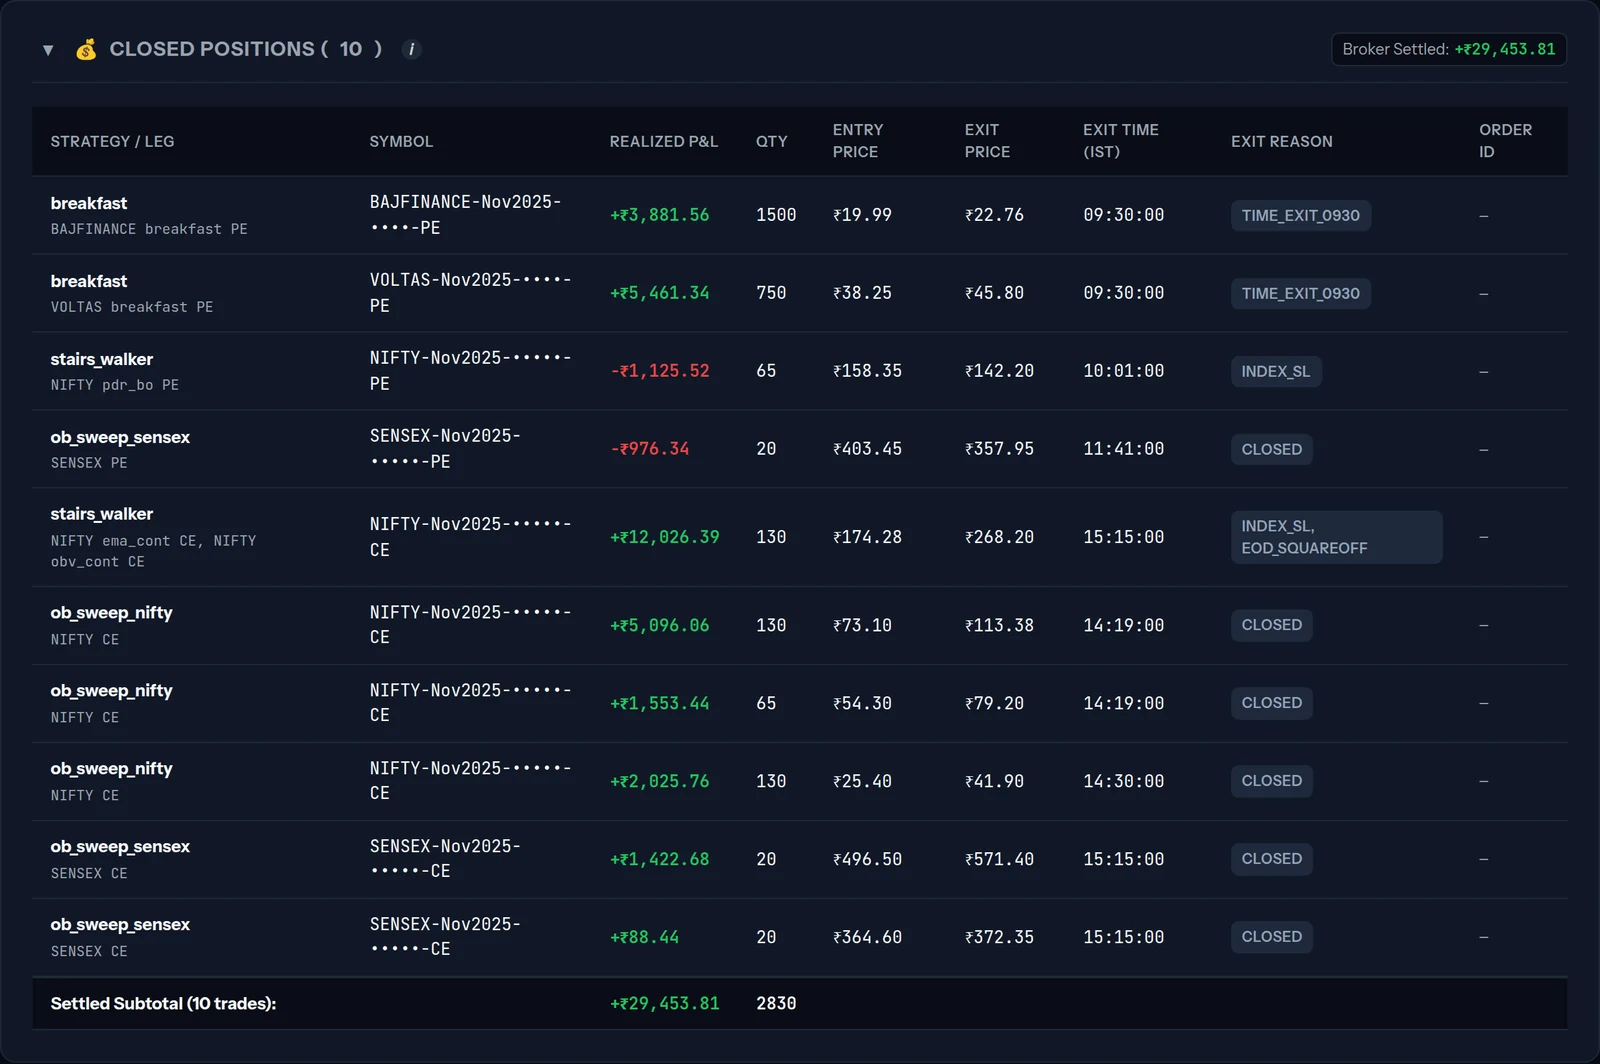Click the Entry Price column header
The image size is (1600, 1064).
click(858, 141)
